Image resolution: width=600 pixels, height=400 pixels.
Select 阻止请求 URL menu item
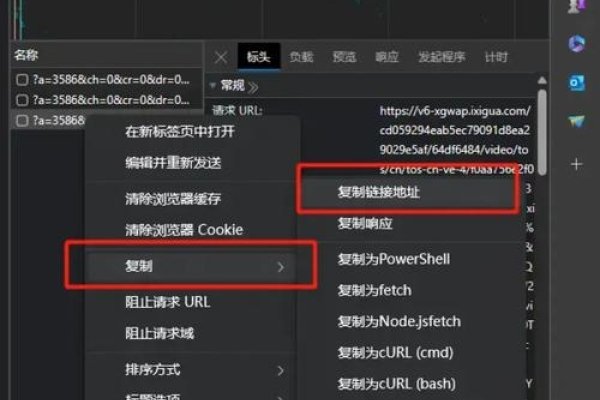(191, 302)
